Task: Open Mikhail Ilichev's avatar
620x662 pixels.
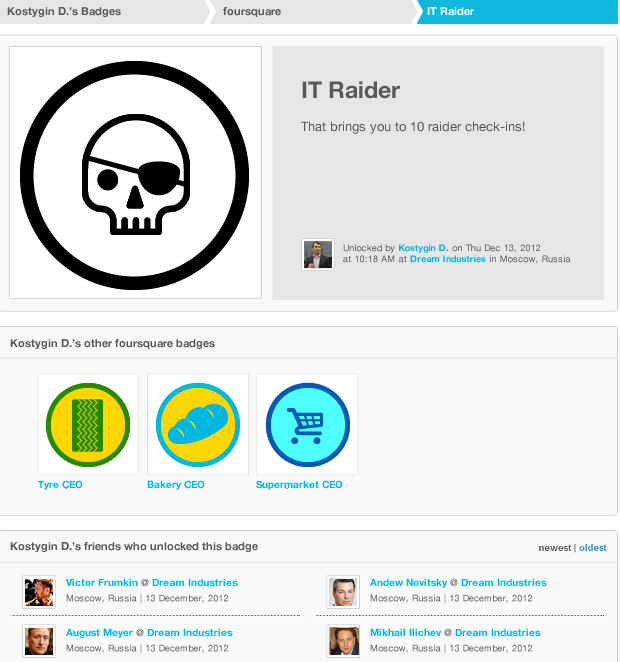Action: [x=343, y=641]
